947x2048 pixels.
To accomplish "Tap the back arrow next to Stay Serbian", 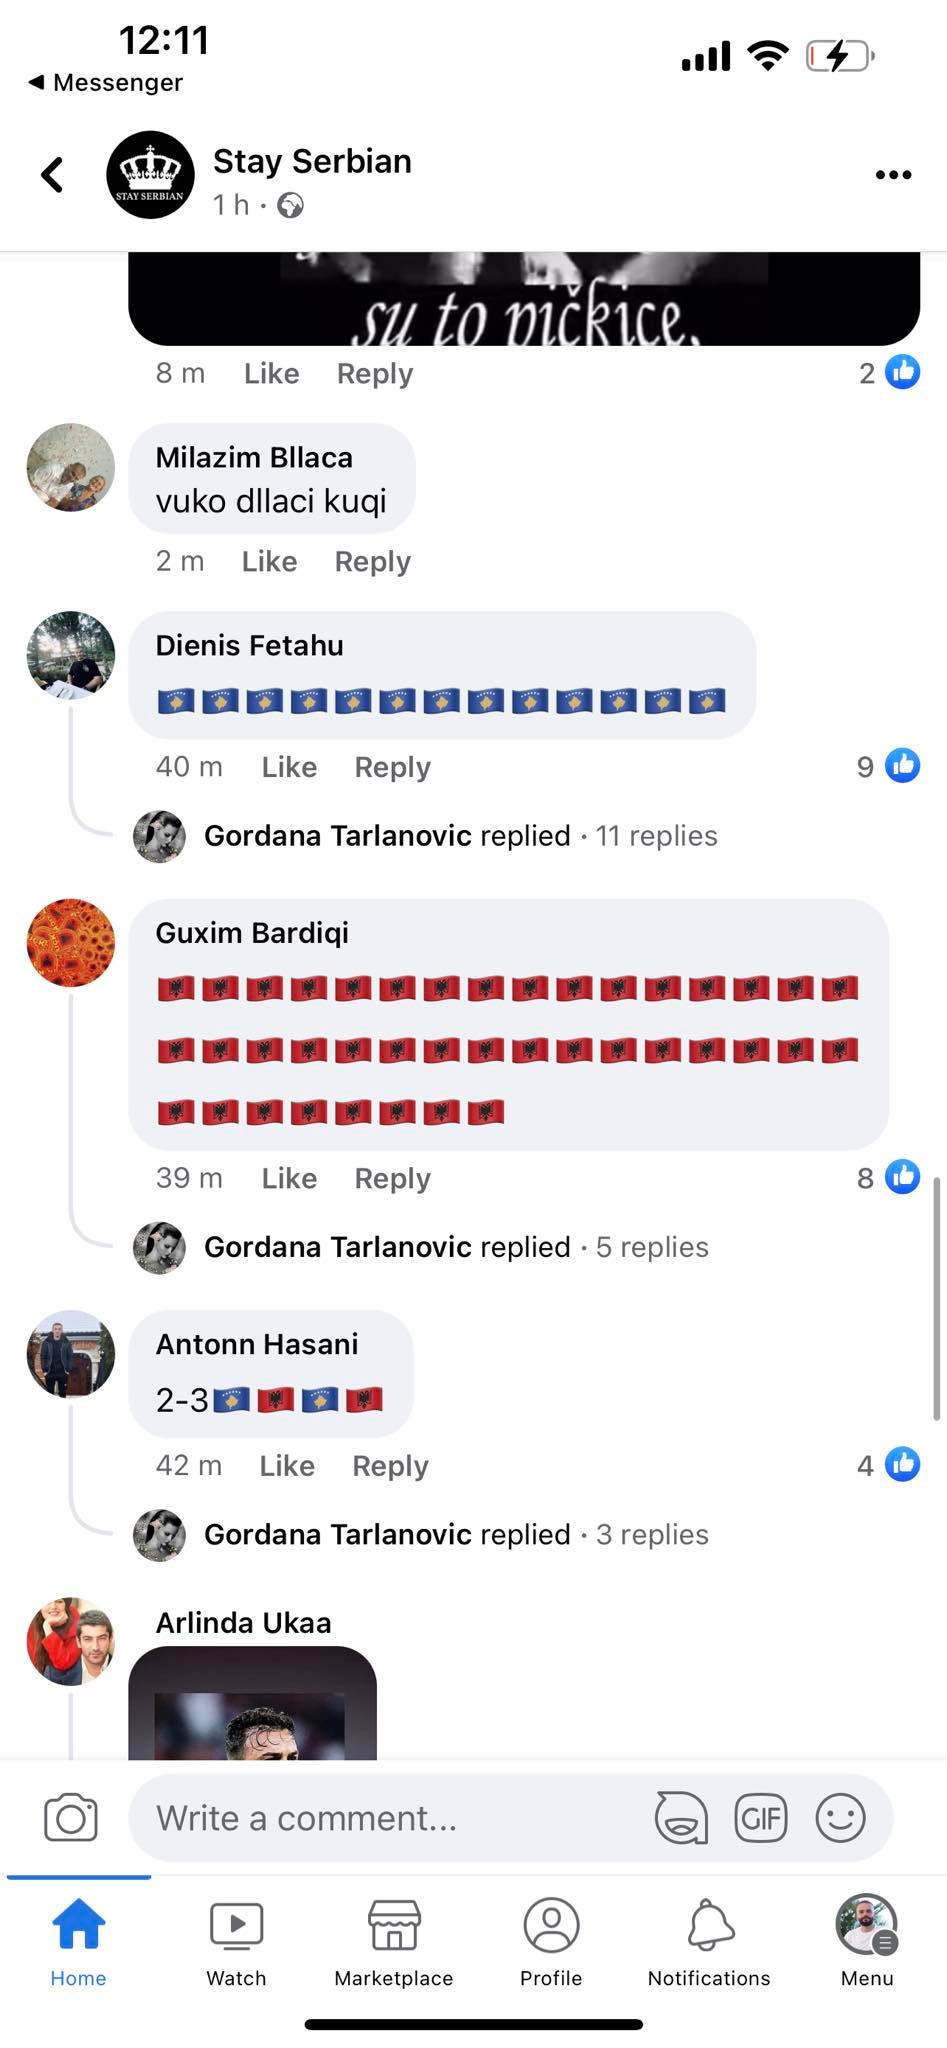I will point(52,175).
